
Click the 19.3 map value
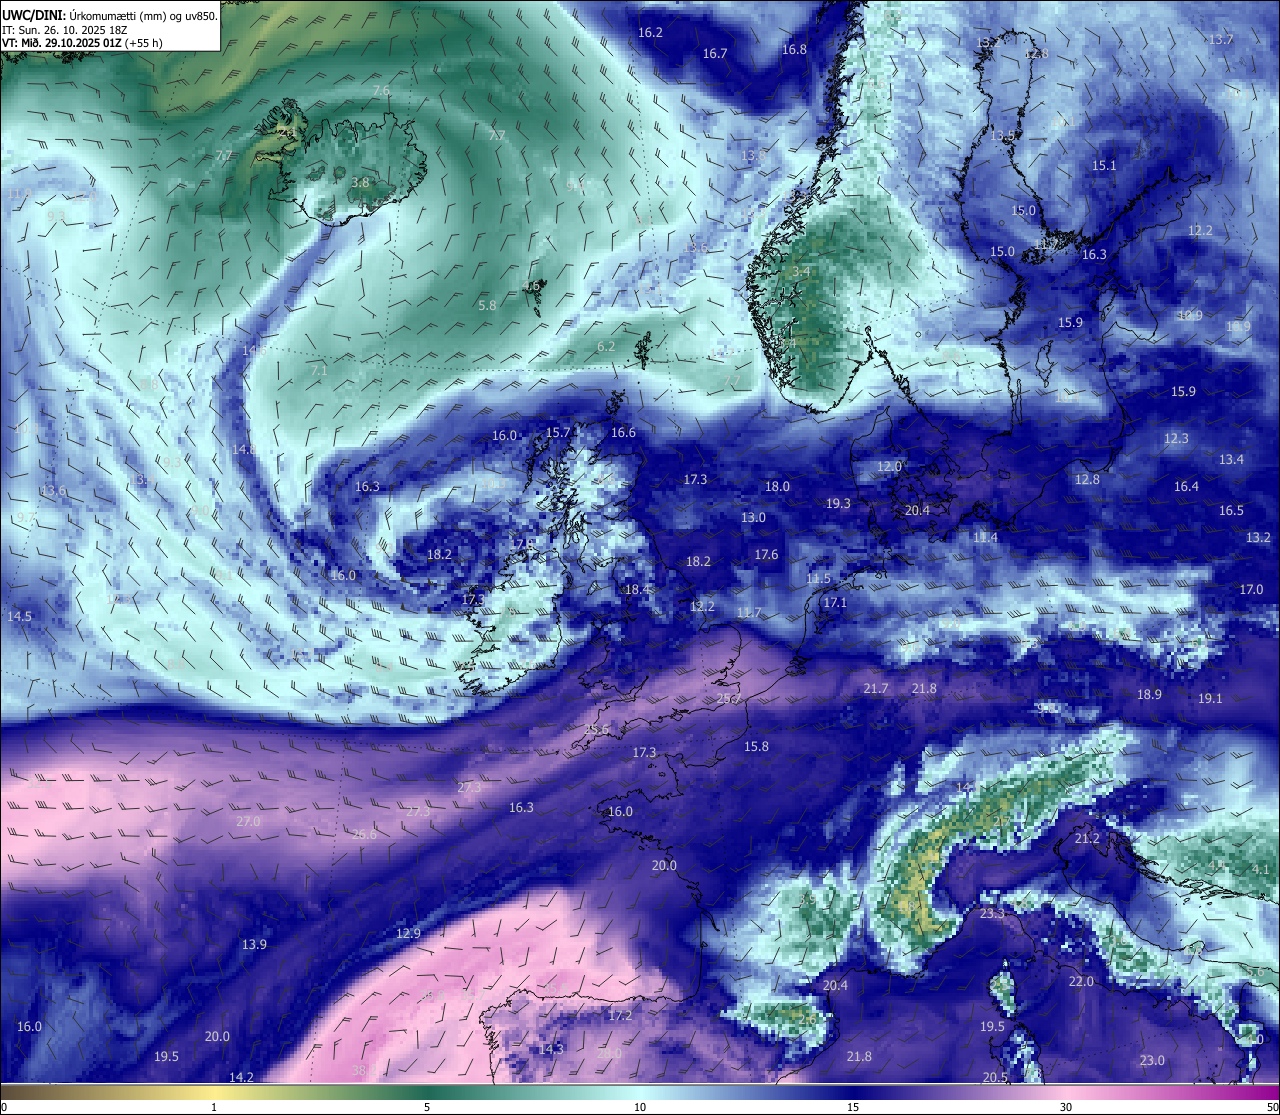coord(838,504)
